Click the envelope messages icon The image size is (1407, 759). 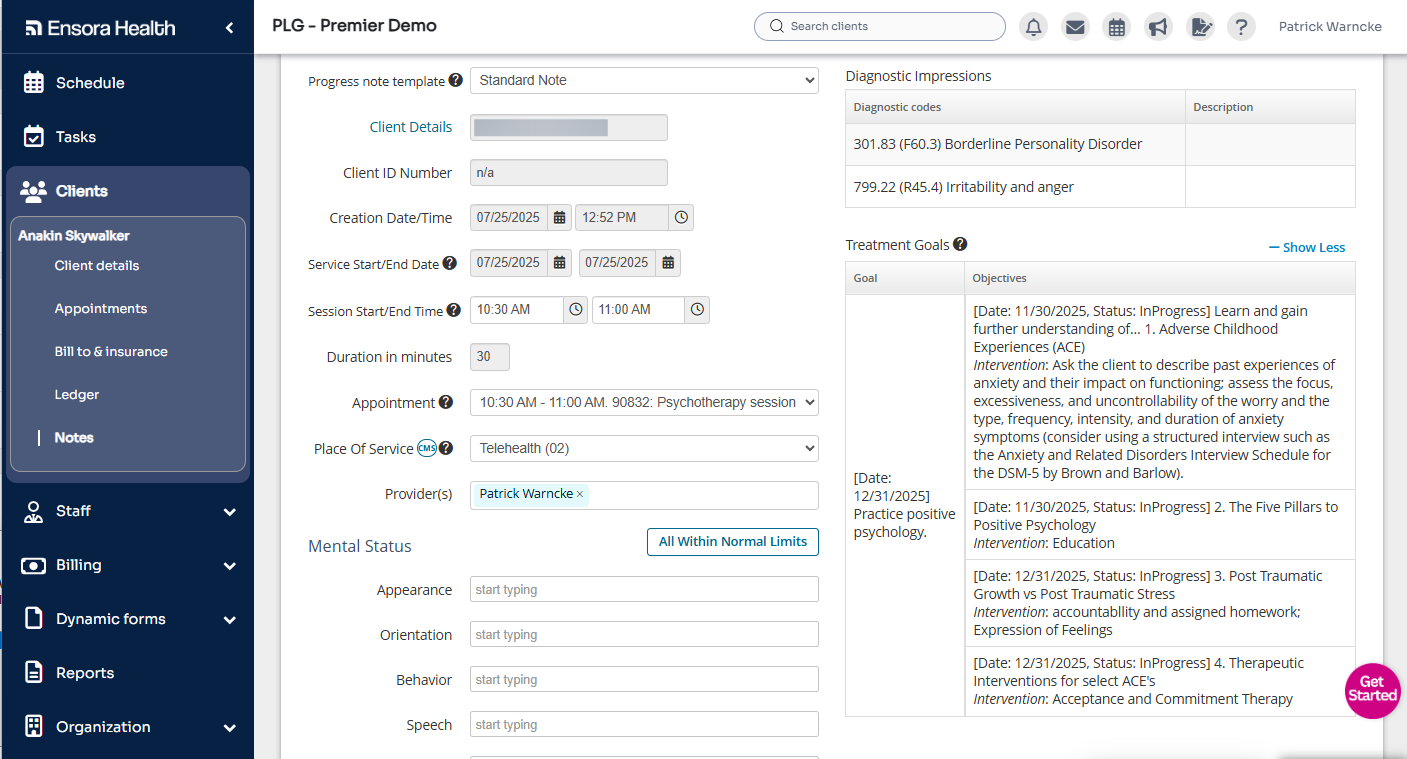click(1075, 27)
